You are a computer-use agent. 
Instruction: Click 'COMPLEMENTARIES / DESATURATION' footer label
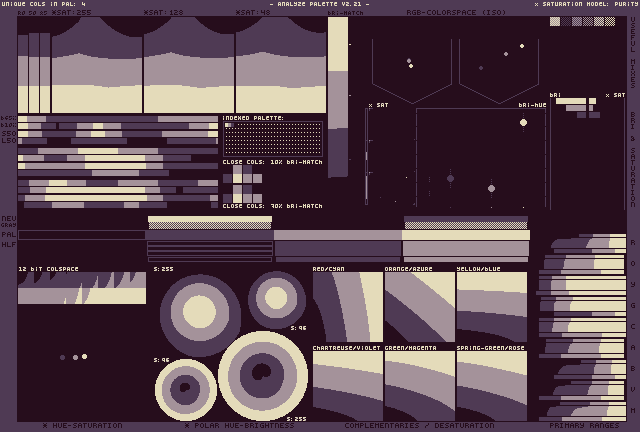419,425
